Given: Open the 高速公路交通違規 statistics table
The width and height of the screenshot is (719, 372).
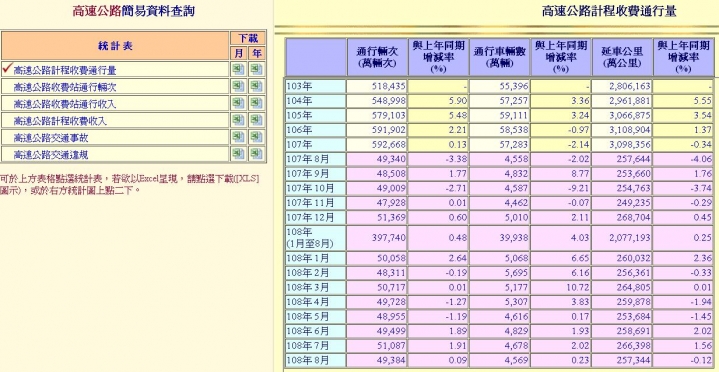Looking at the screenshot, I should (51, 155).
